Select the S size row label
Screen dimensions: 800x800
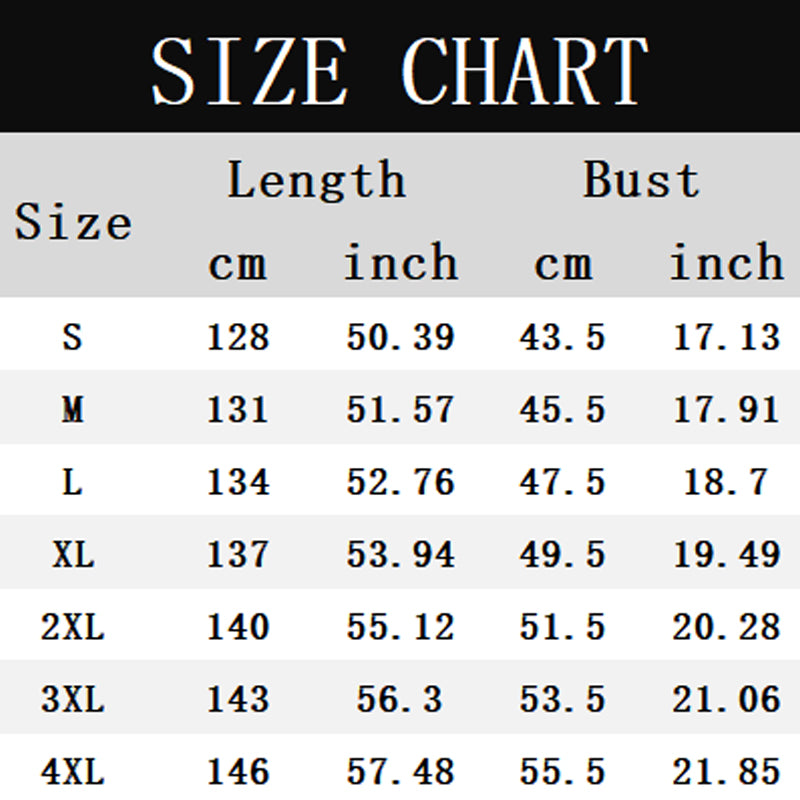pyautogui.click(x=72, y=337)
